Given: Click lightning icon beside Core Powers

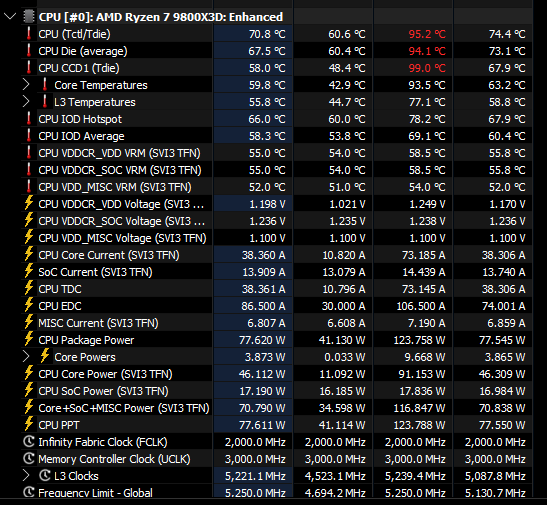Looking at the screenshot, I should point(45,356).
